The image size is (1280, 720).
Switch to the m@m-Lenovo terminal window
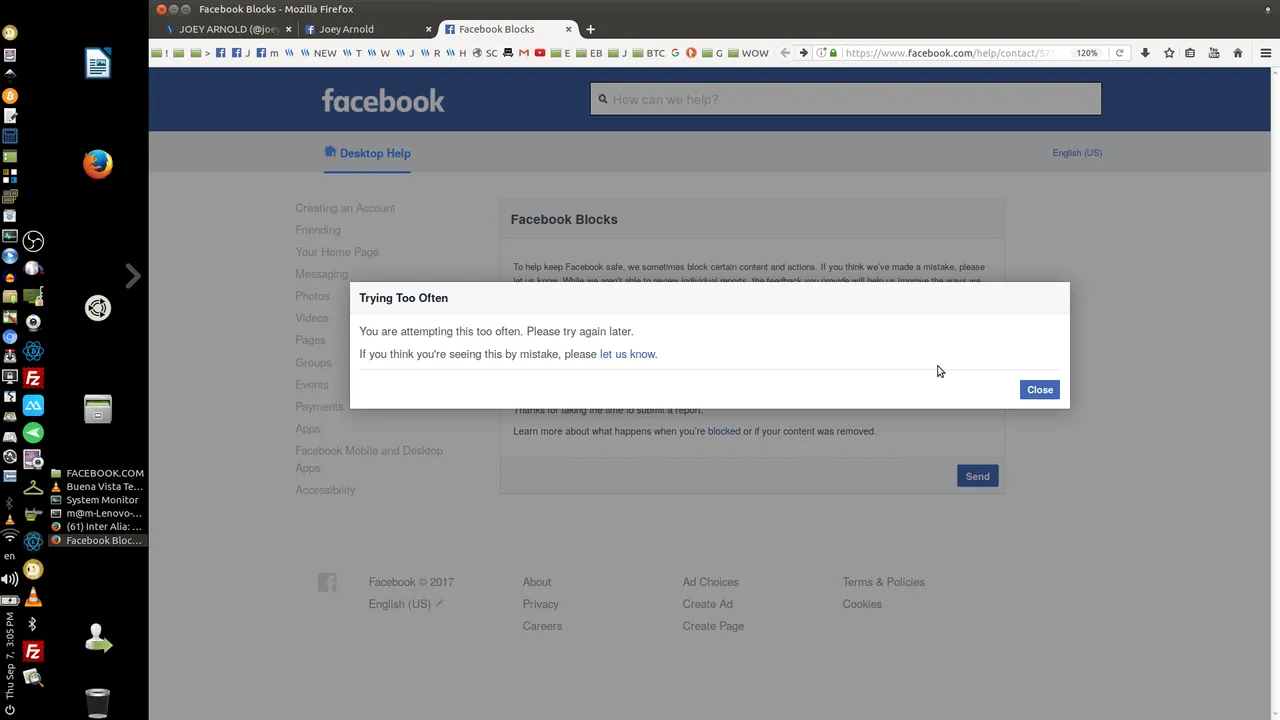(x=97, y=513)
